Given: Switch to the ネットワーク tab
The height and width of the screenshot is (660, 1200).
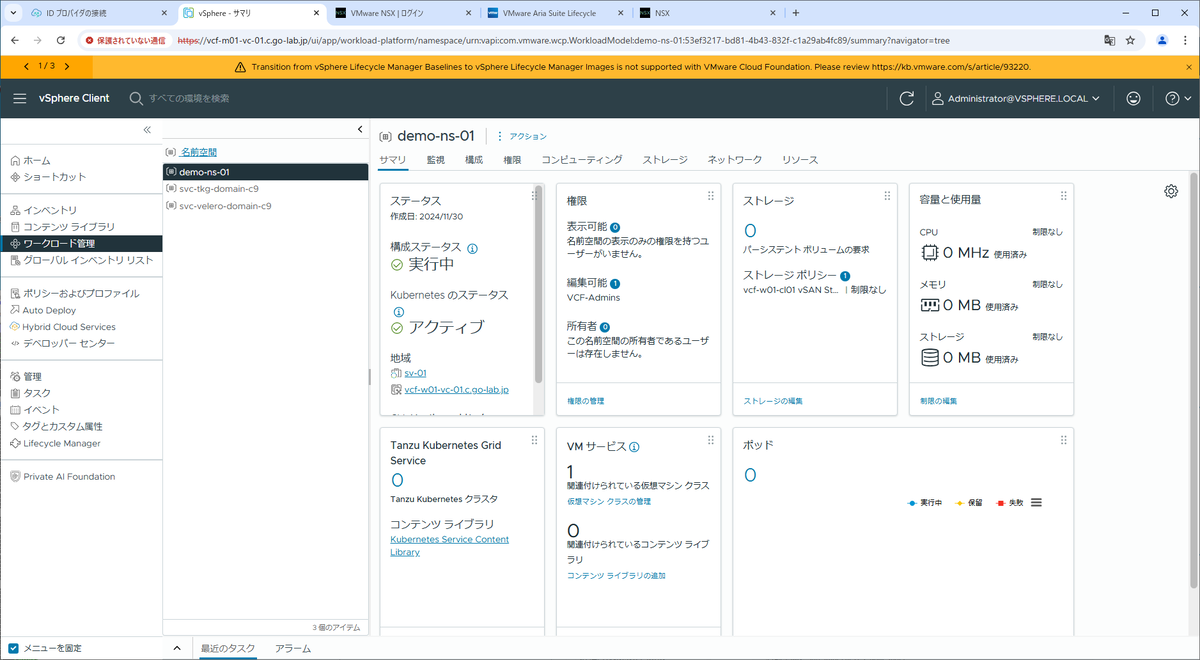Looking at the screenshot, I should pos(735,160).
